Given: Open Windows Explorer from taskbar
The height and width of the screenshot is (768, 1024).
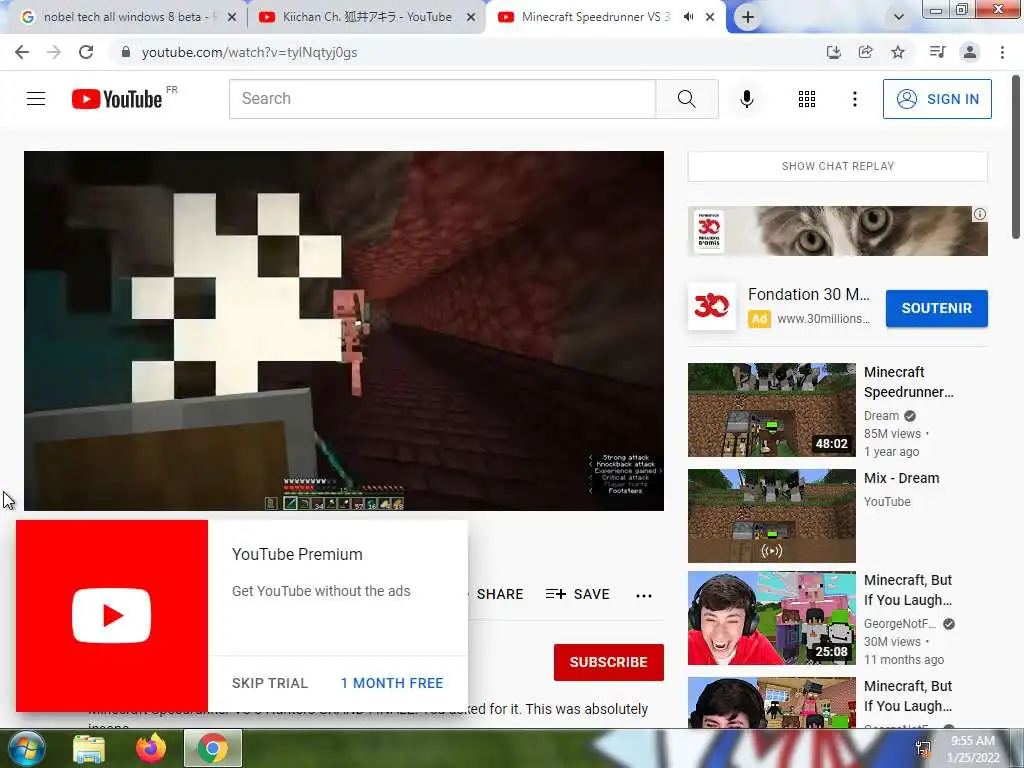Looking at the screenshot, I should [89, 749].
